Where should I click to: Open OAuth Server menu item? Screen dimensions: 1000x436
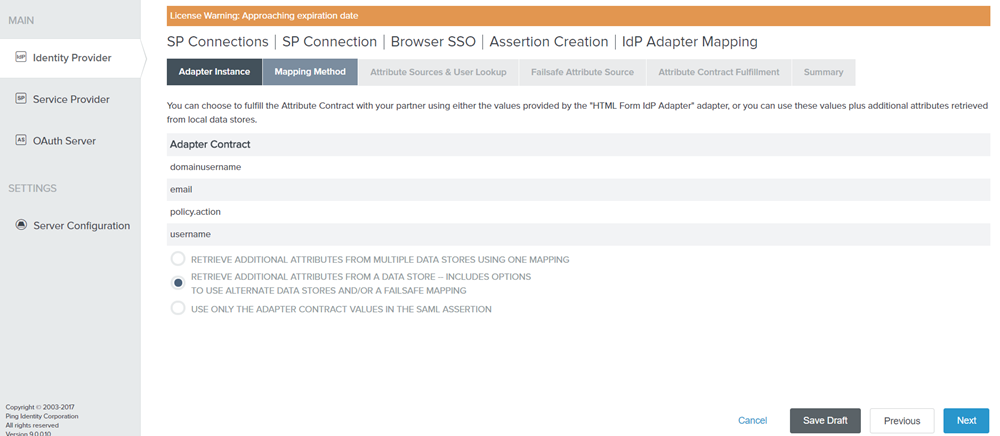tap(64, 141)
